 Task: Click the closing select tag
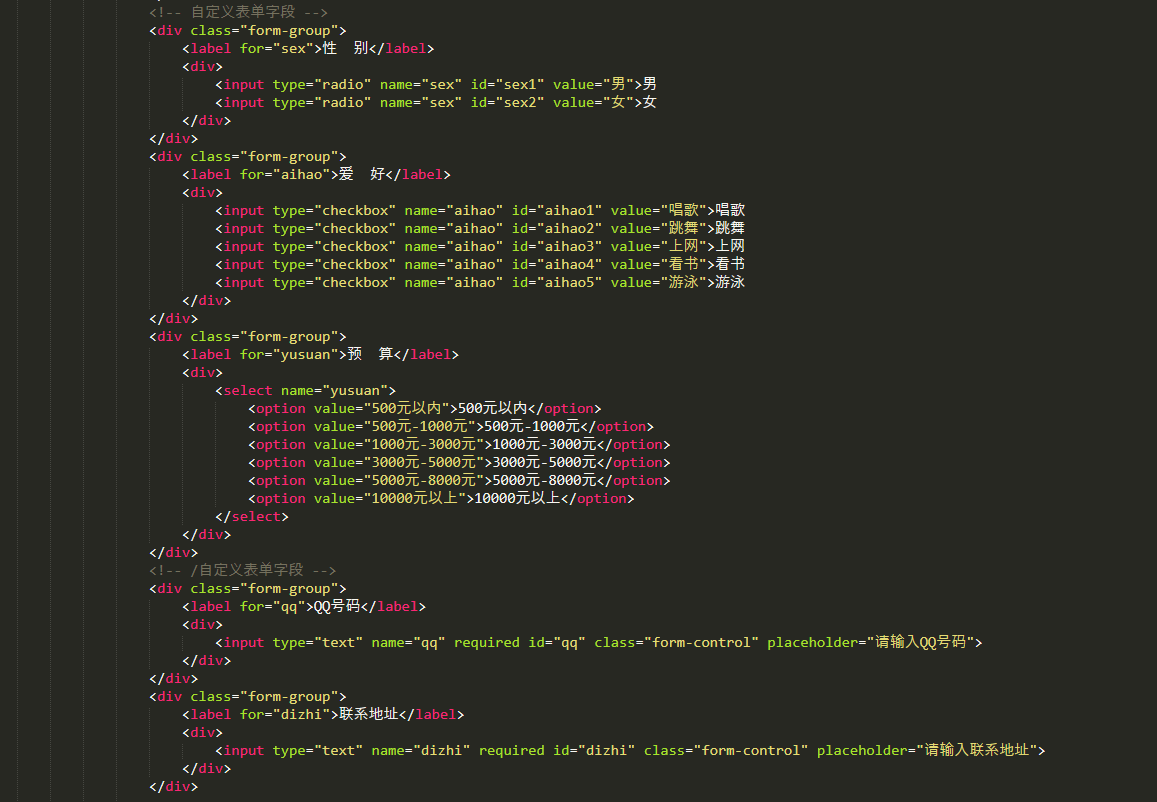pyautogui.click(x=252, y=516)
